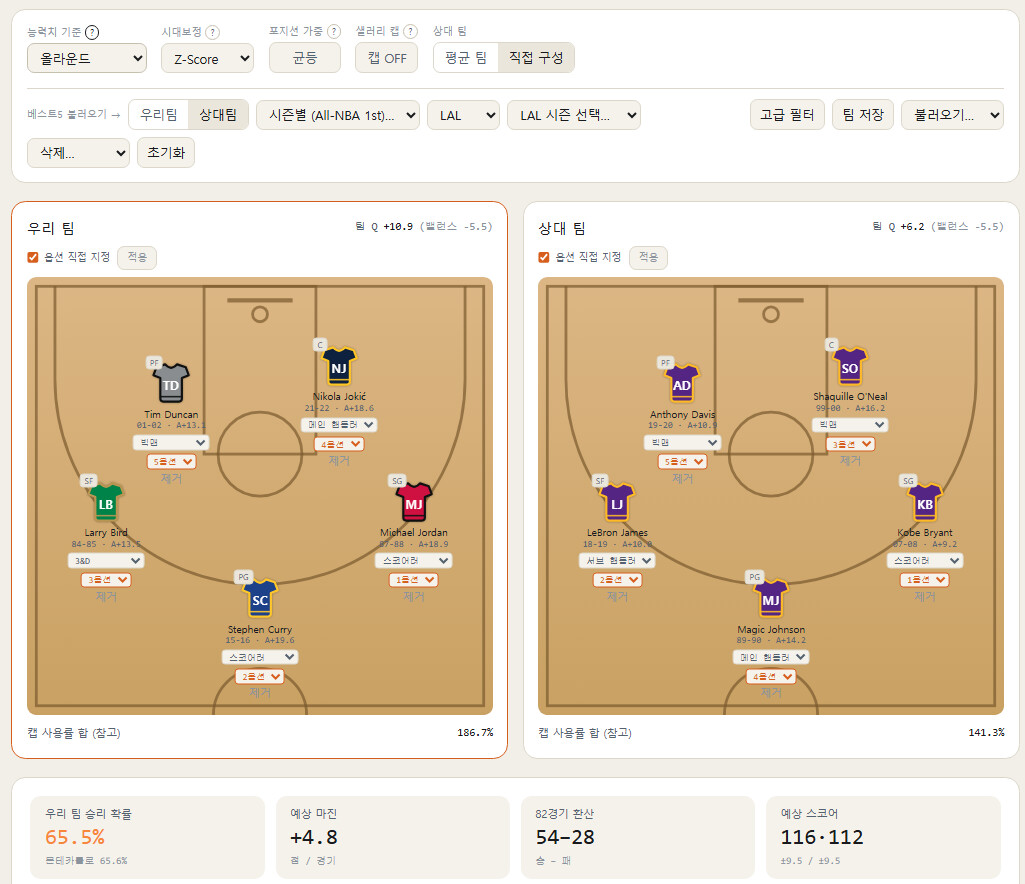Select Magic Johnson's purple jersey icon

[x=771, y=599]
